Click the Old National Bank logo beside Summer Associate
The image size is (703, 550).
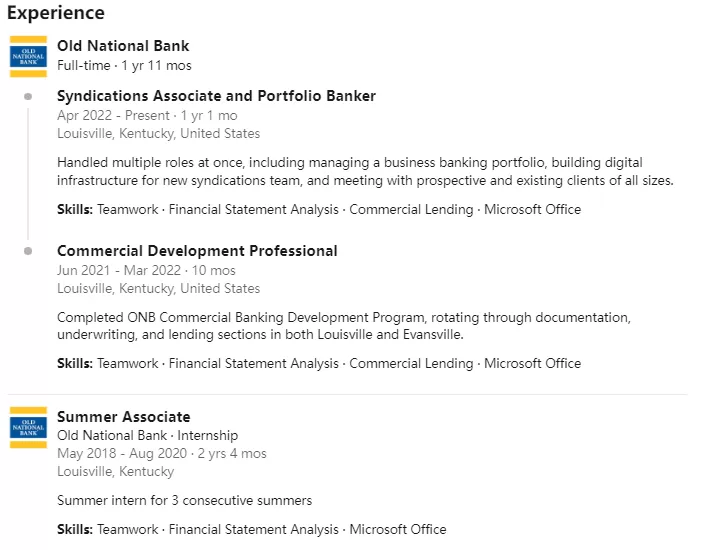click(28, 428)
